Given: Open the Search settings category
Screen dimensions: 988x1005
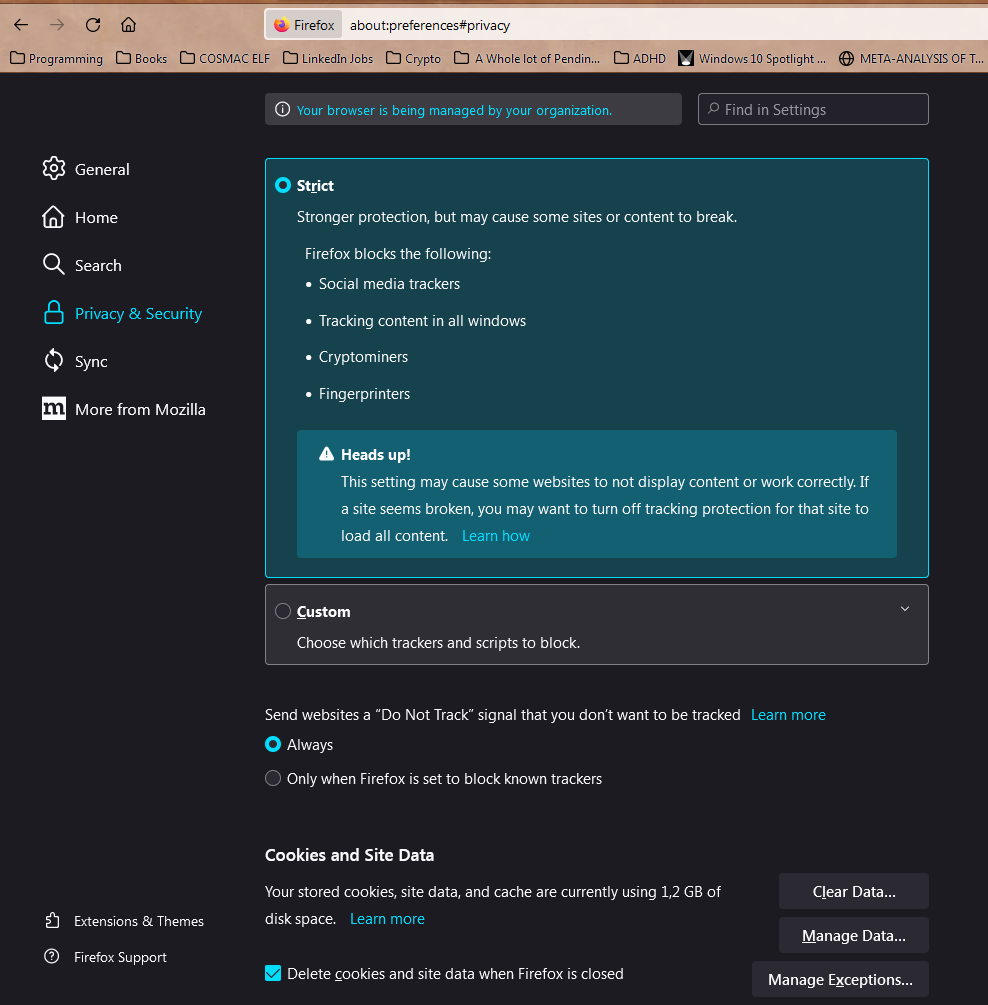Looking at the screenshot, I should 82,265.
